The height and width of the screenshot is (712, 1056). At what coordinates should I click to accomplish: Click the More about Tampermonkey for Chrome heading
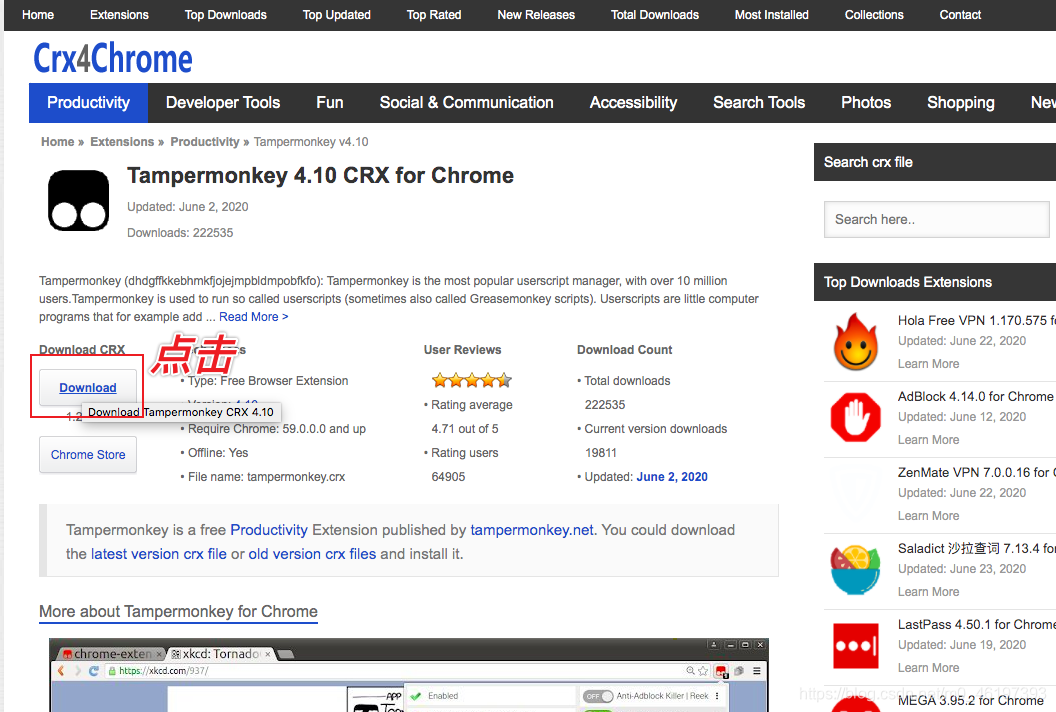178,612
